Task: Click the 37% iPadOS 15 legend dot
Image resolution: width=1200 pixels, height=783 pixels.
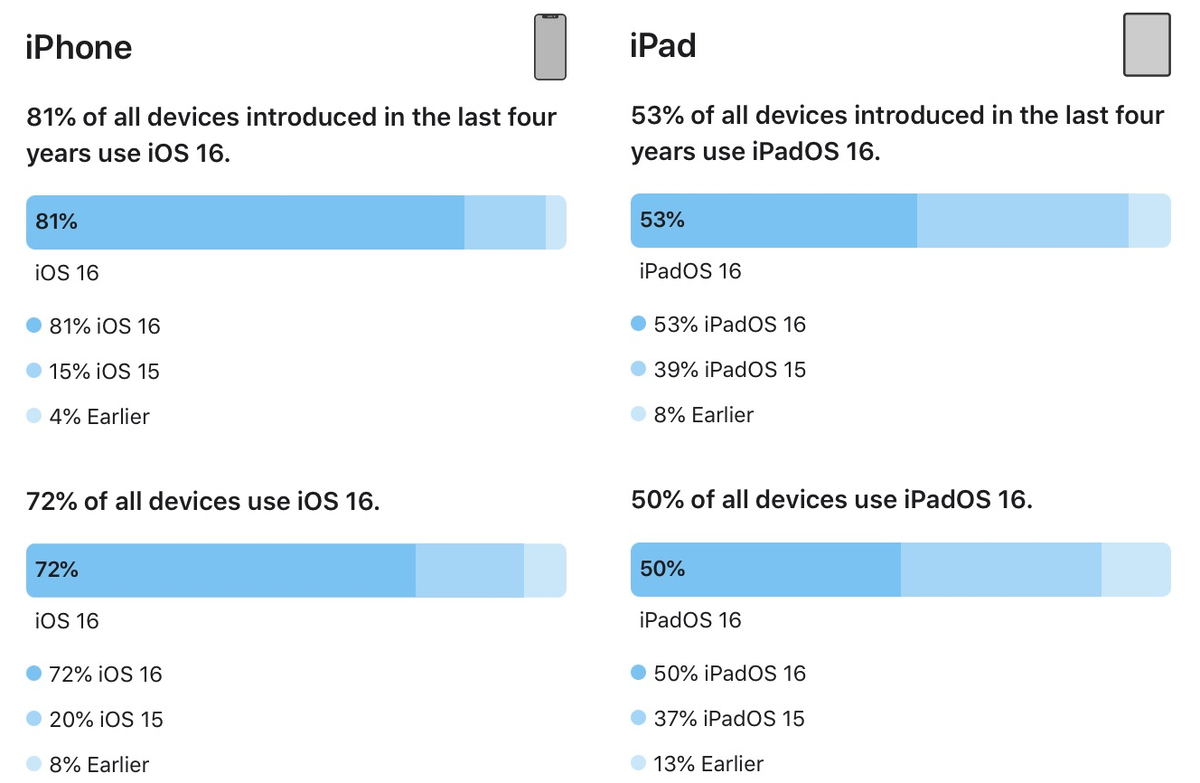Action: click(639, 718)
